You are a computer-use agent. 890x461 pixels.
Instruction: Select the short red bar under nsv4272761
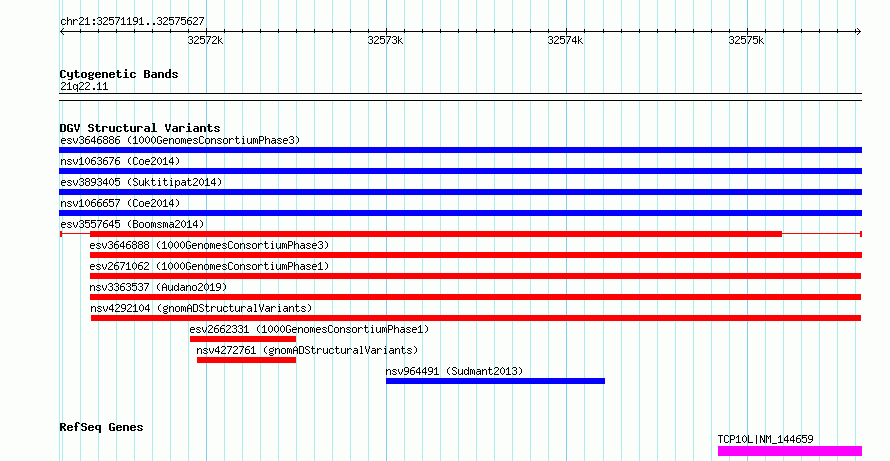[x=246, y=360]
